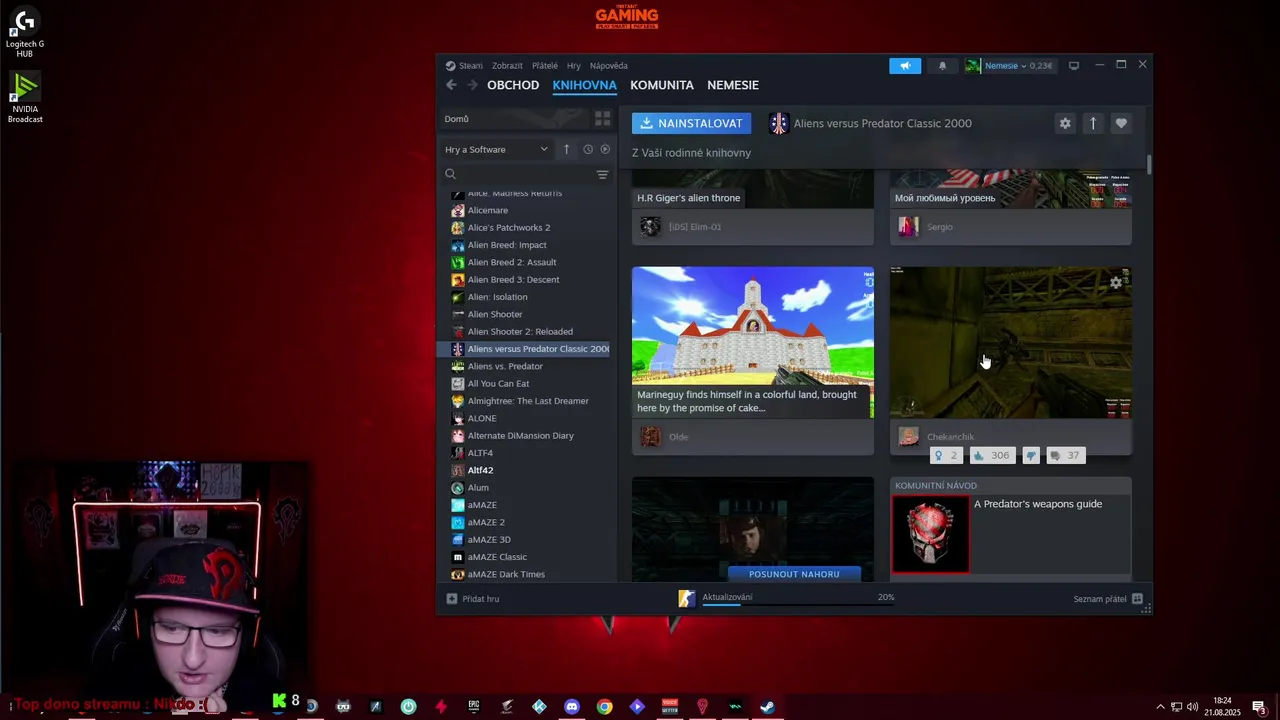Open comments showing 37 on screenshot
The height and width of the screenshot is (720, 1280).
pos(1065,455)
